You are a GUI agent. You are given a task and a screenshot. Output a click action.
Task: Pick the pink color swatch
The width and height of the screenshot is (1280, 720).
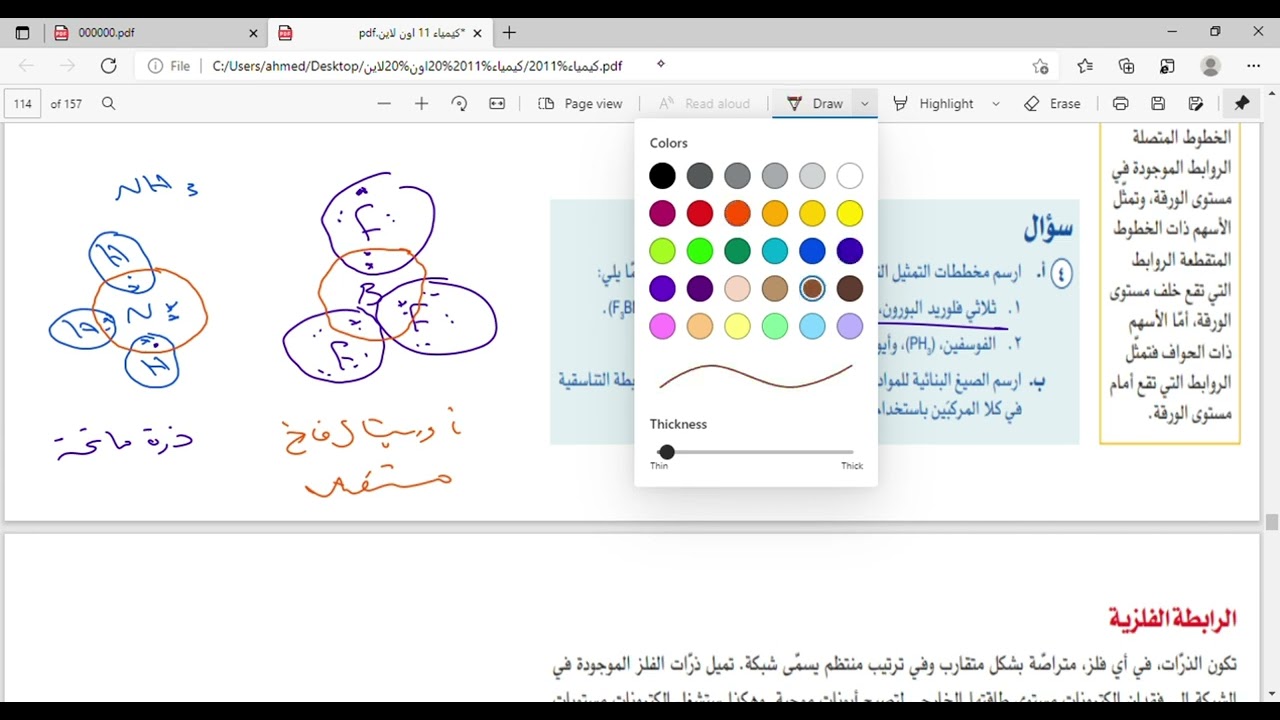point(662,326)
